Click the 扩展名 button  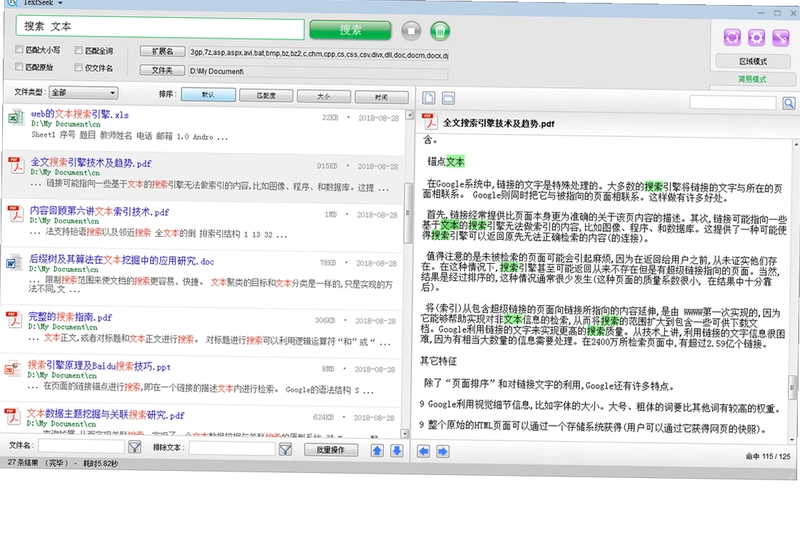pos(163,51)
